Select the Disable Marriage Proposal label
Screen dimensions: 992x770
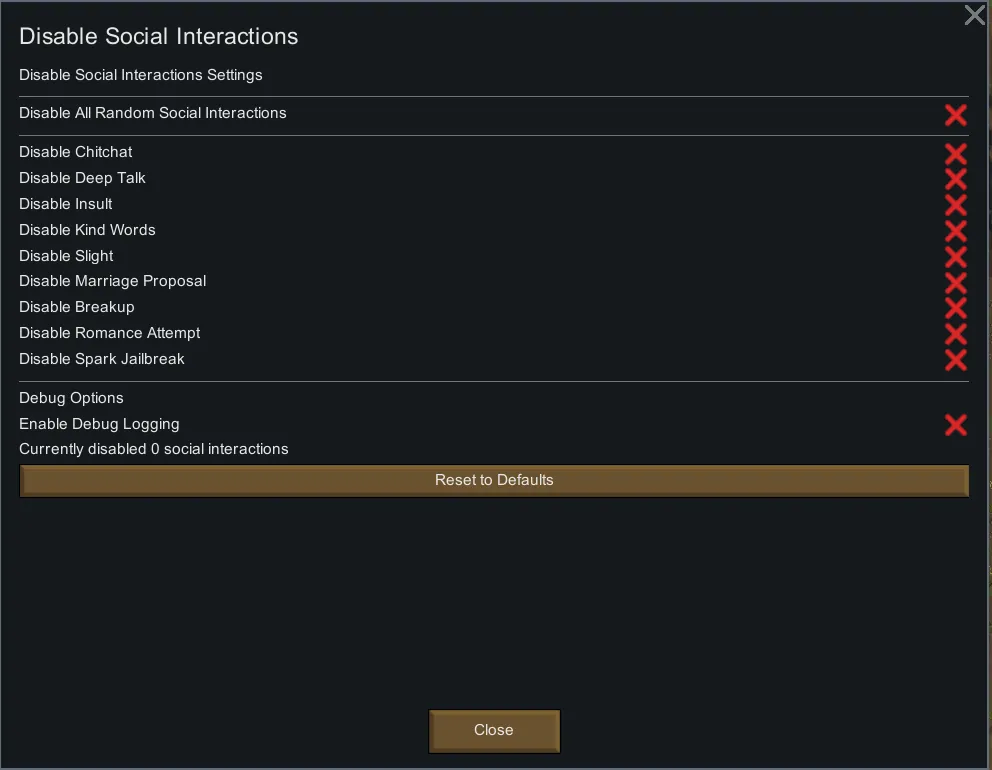pos(112,281)
